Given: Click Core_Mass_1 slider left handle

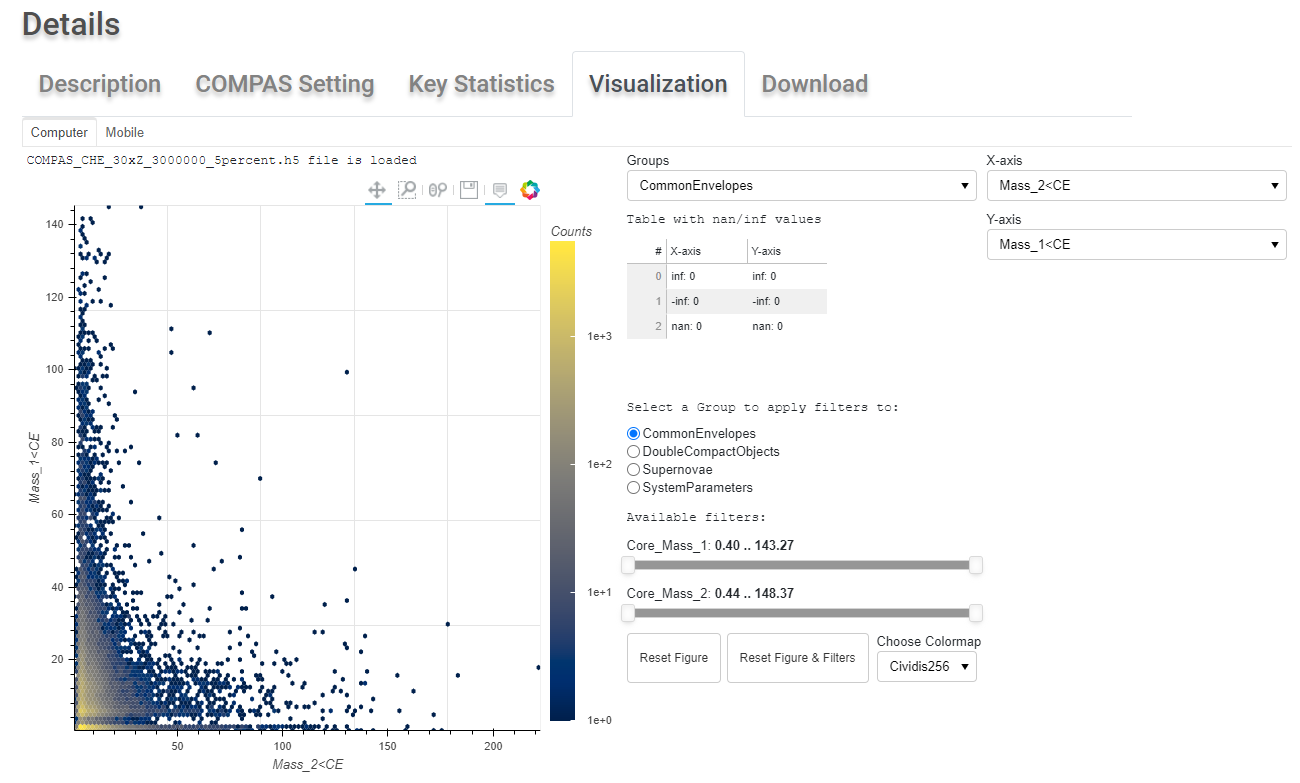Looking at the screenshot, I should coord(628,565).
